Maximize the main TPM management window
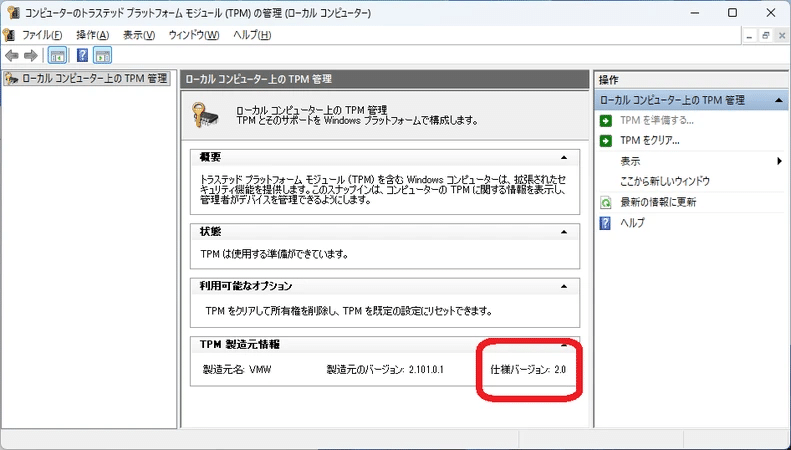 tap(732, 13)
